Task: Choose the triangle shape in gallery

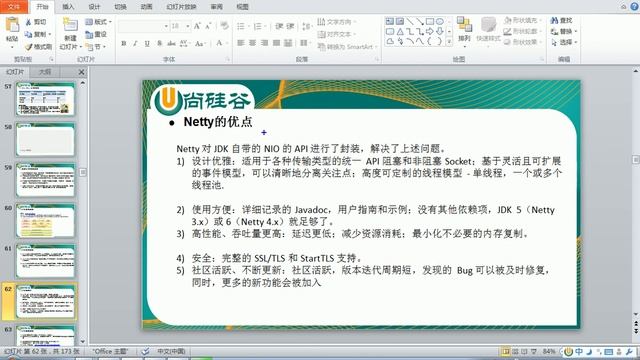Action: click(x=400, y=31)
